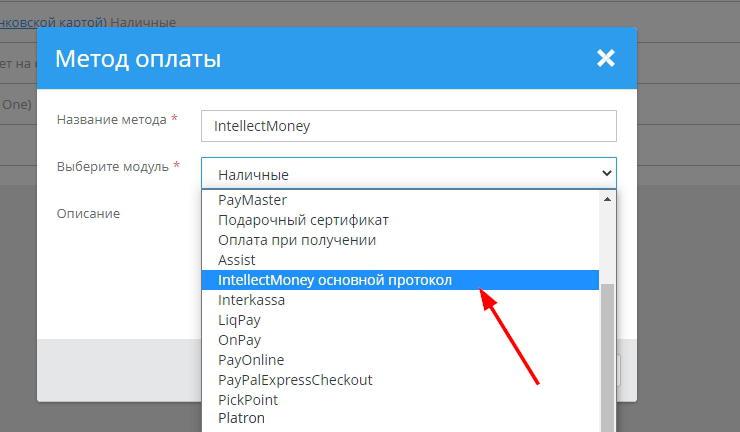The height and width of the screenshot is (432, 740).
Task: Click the dropdown list scroll up arrow
Action: point(606,199)
